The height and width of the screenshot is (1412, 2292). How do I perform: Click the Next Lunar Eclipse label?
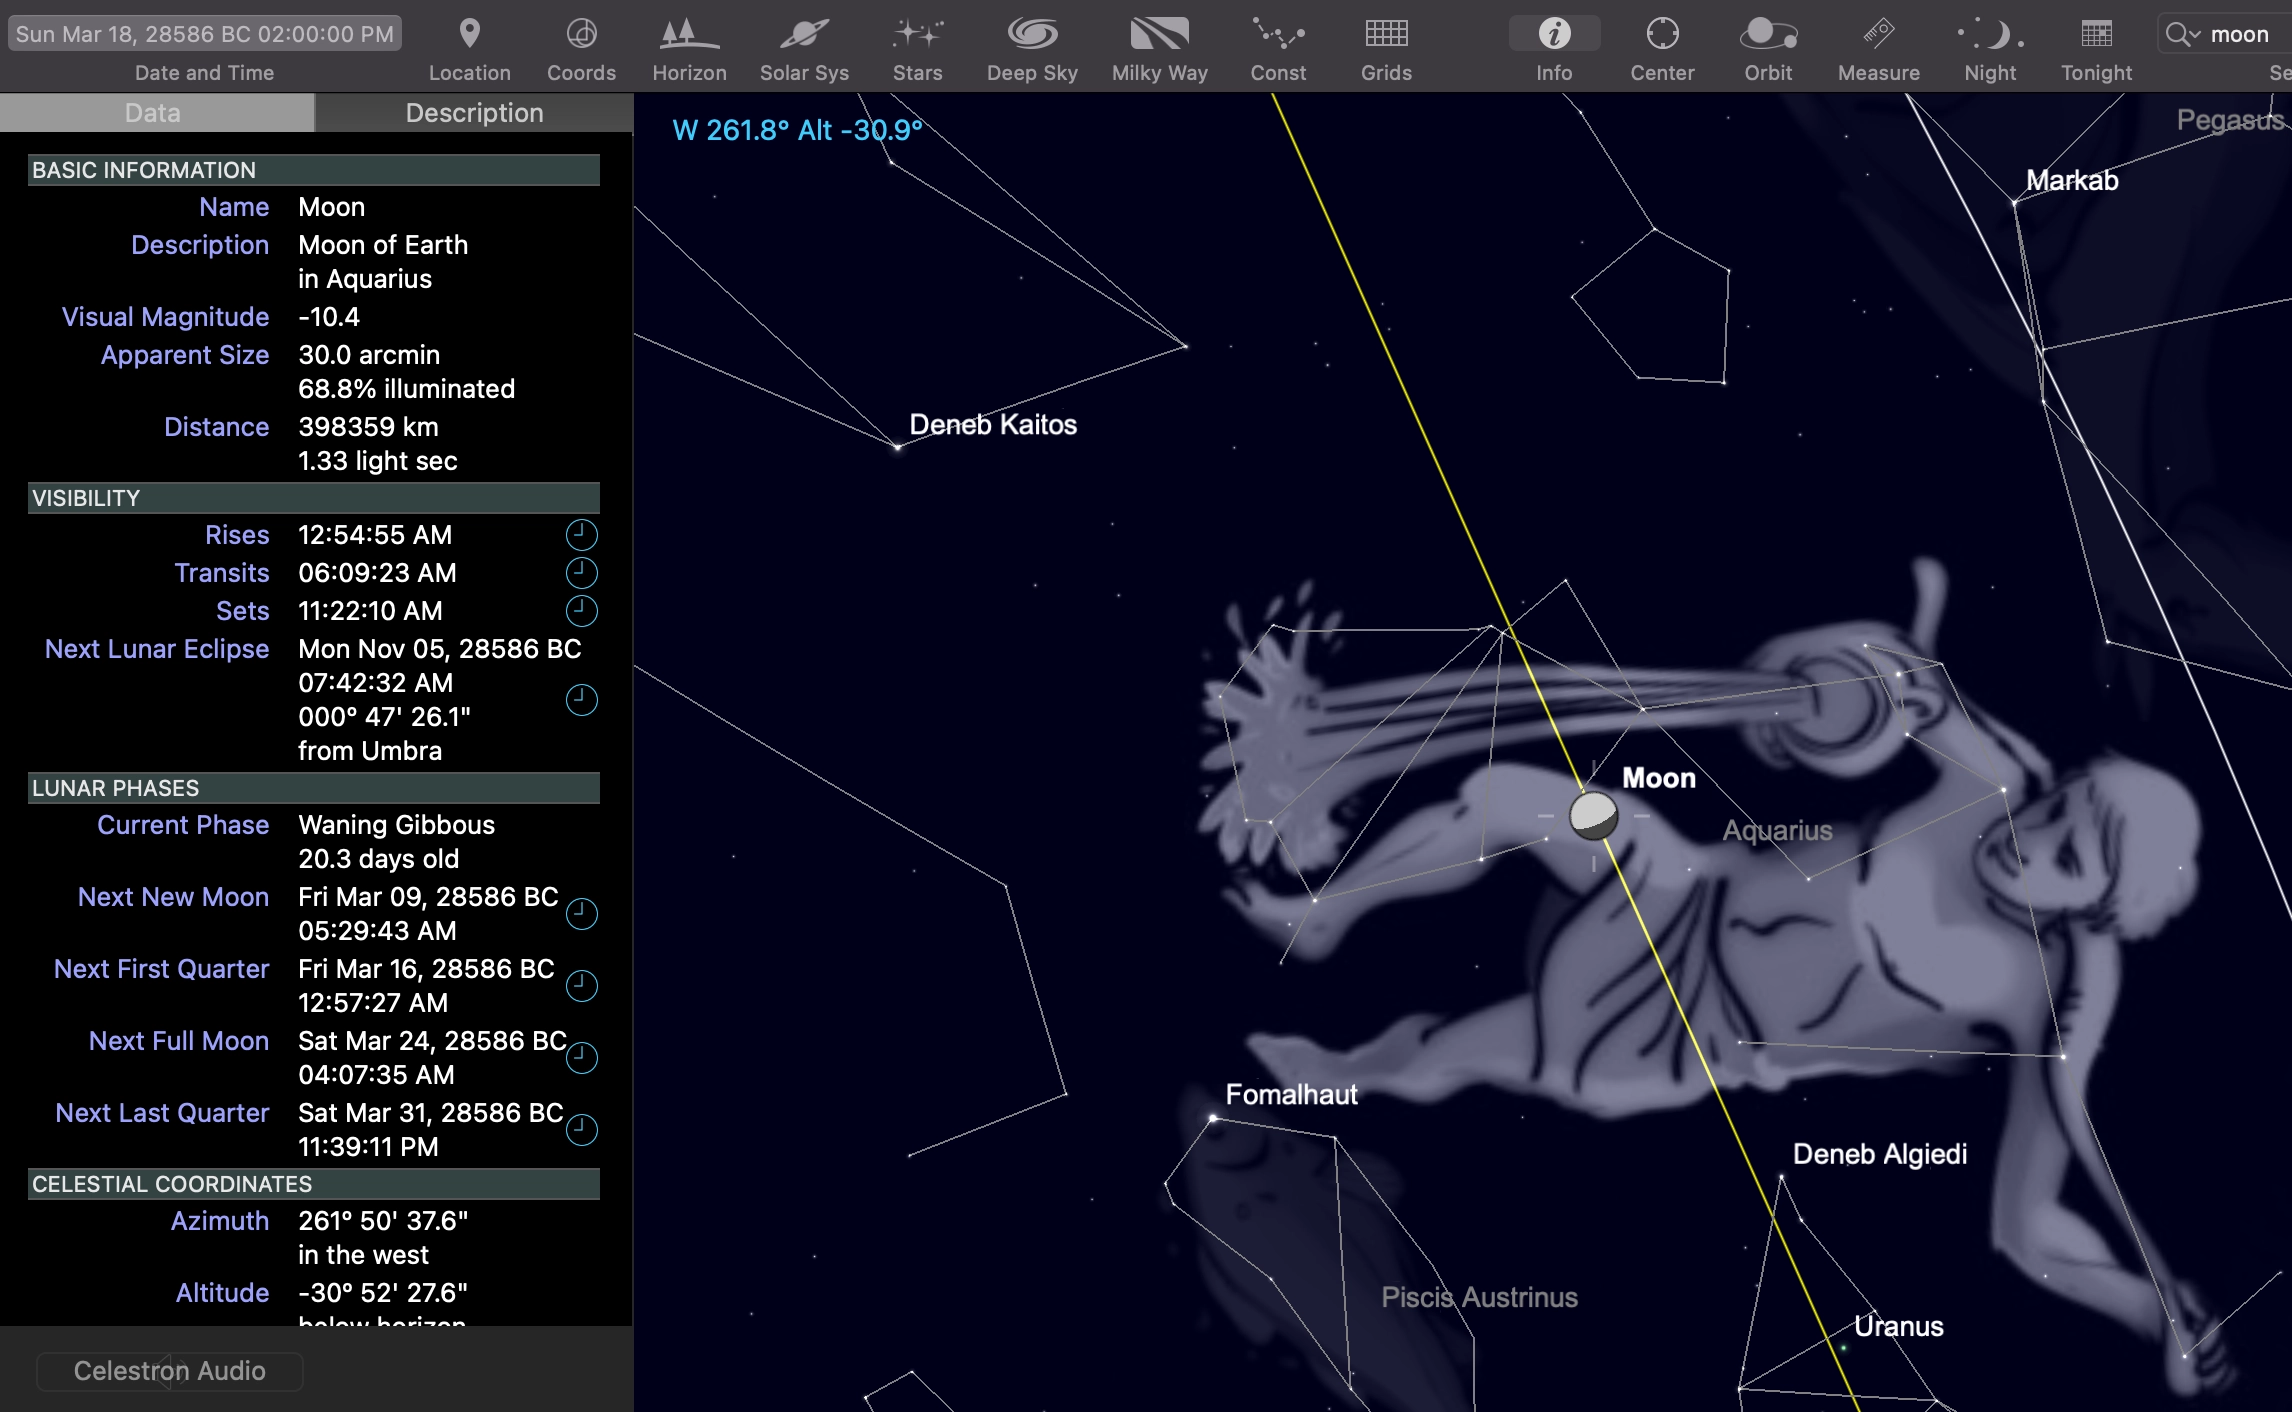pos(157,649)
